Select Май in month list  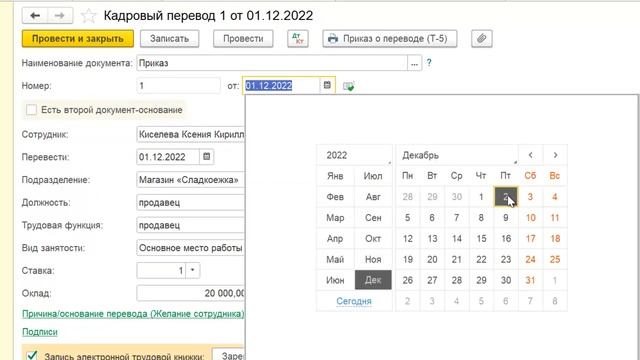coord(335,259)
